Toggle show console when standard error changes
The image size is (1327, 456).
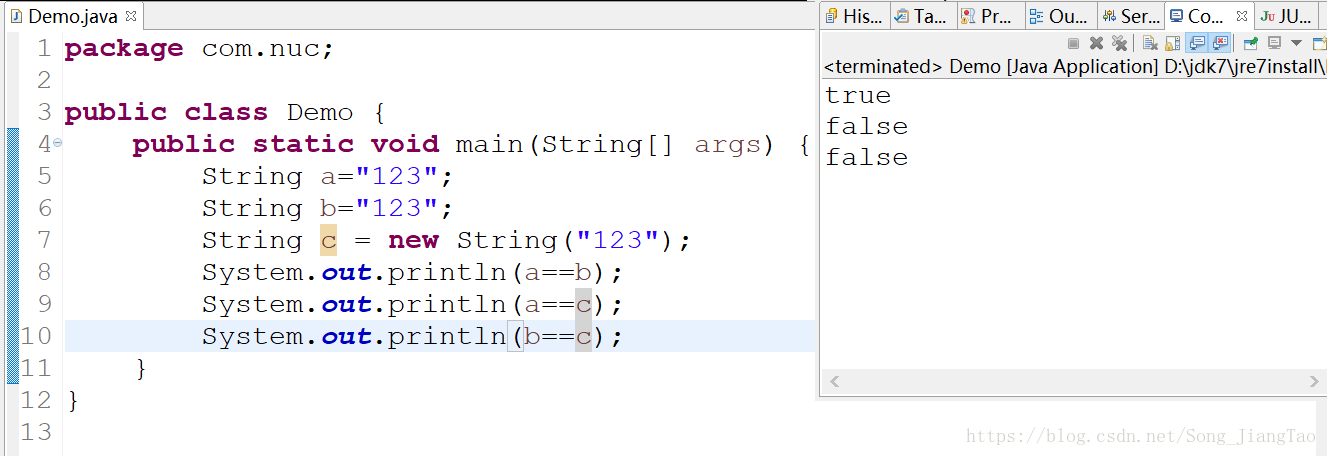[1220, 43]
